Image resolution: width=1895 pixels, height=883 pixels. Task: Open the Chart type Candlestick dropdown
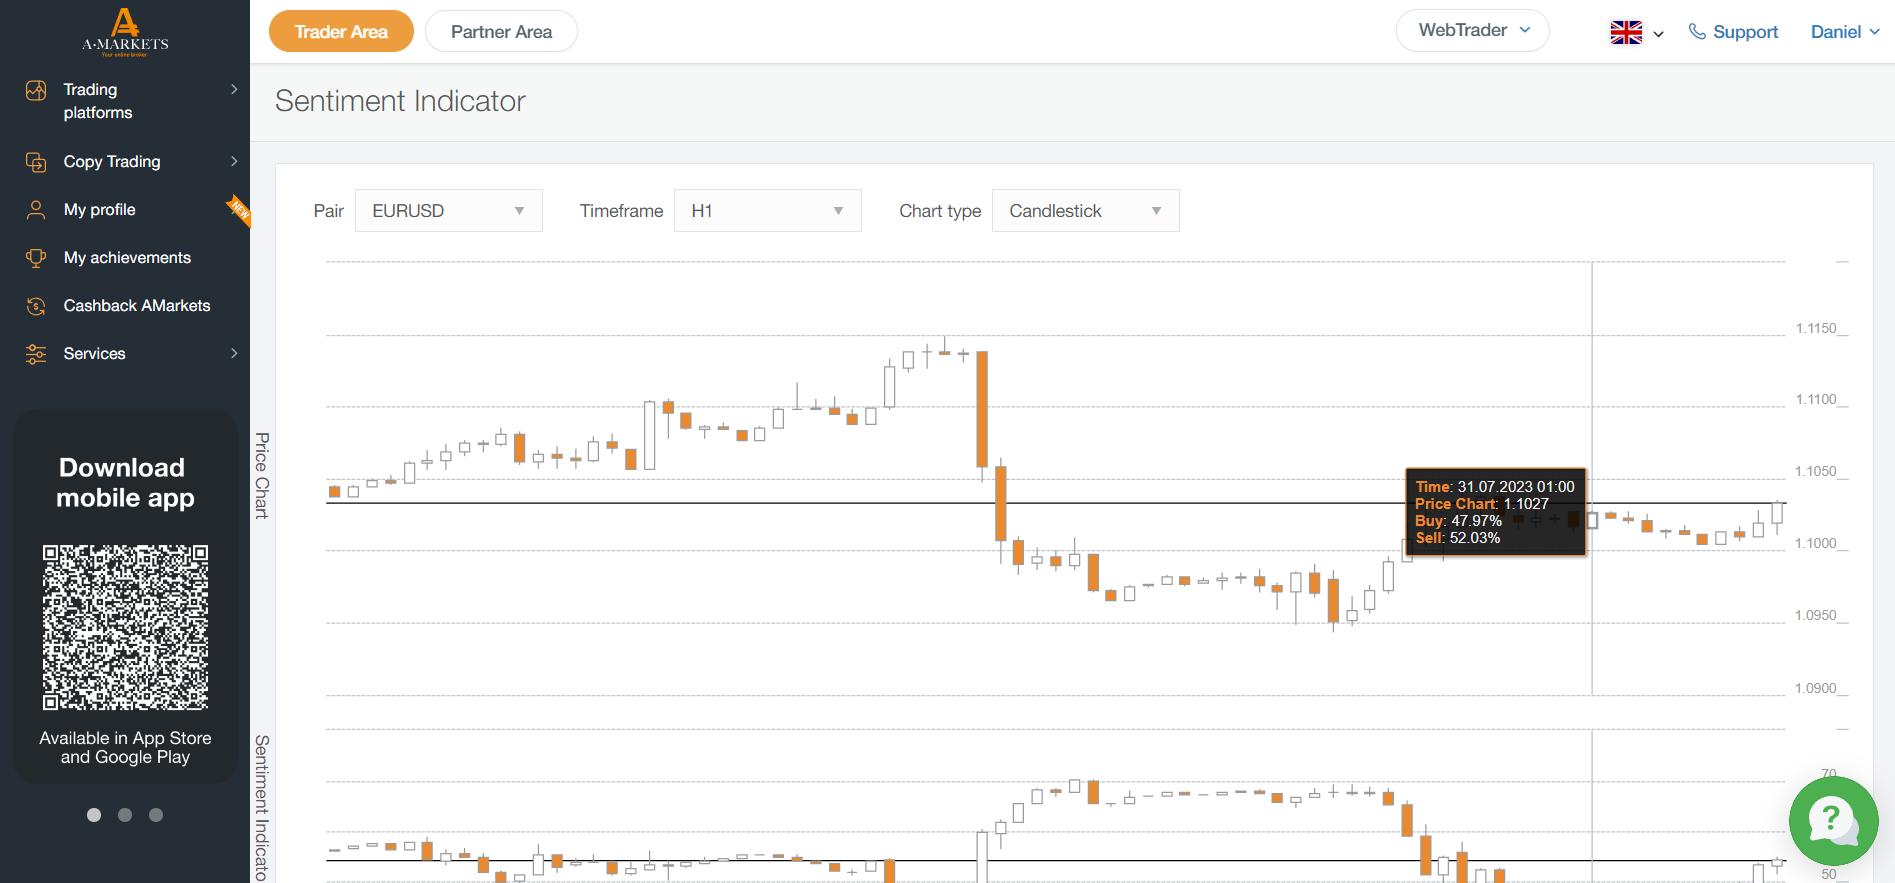tap(1086, 211)
